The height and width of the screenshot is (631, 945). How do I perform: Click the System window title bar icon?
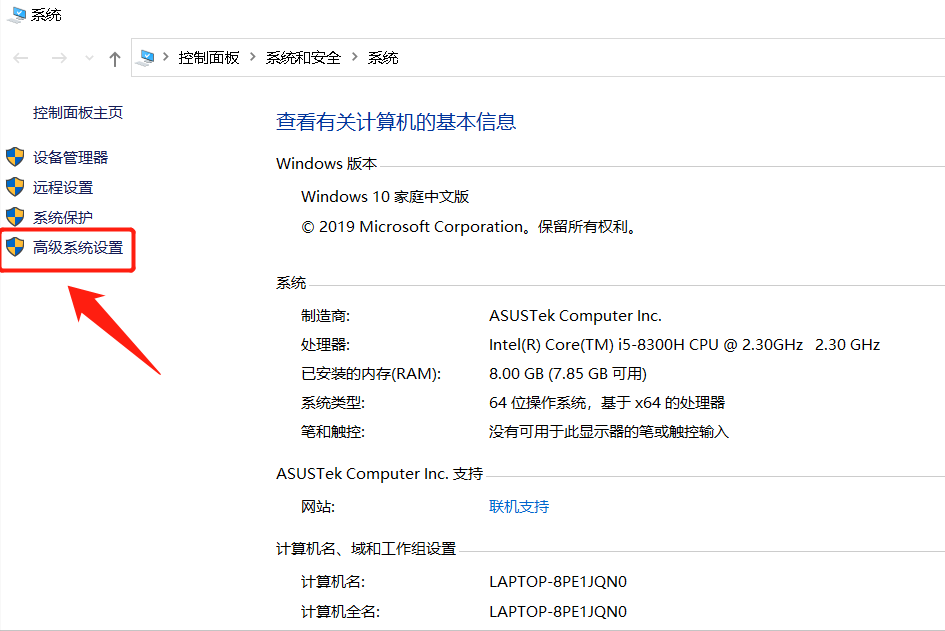point(17,14)
